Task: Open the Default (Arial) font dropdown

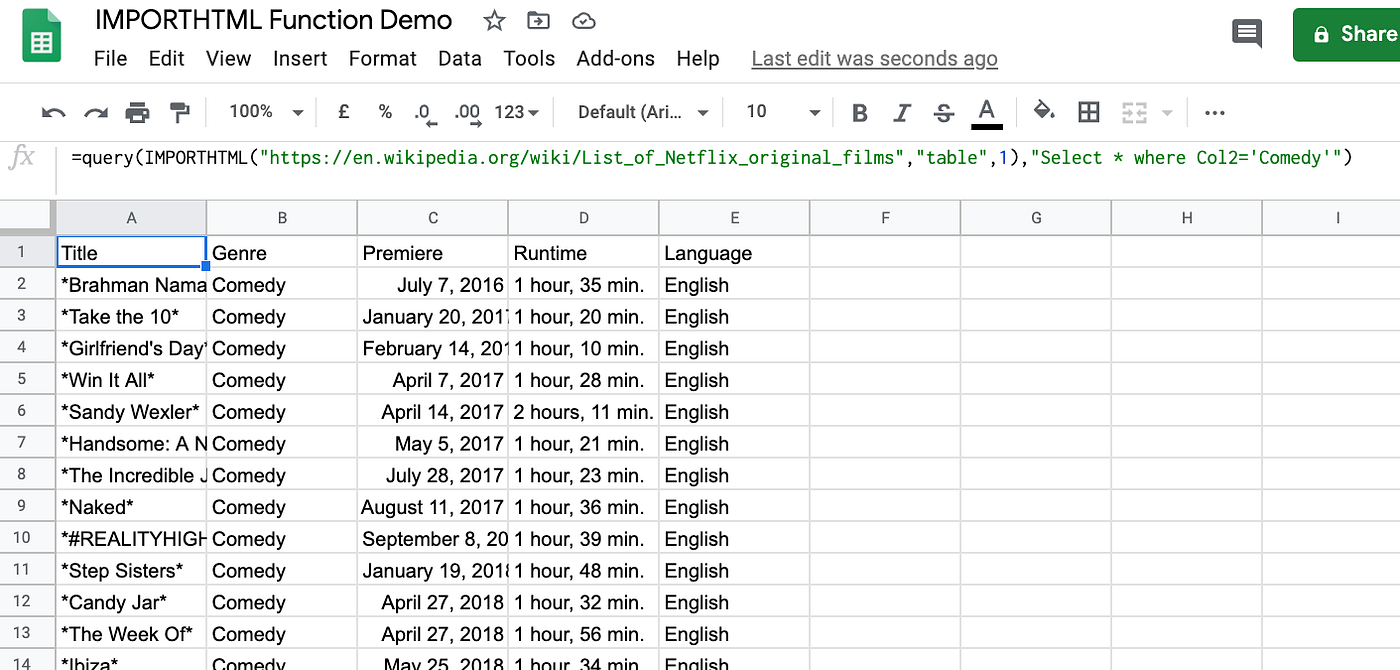Action: (x=643, y=112)
